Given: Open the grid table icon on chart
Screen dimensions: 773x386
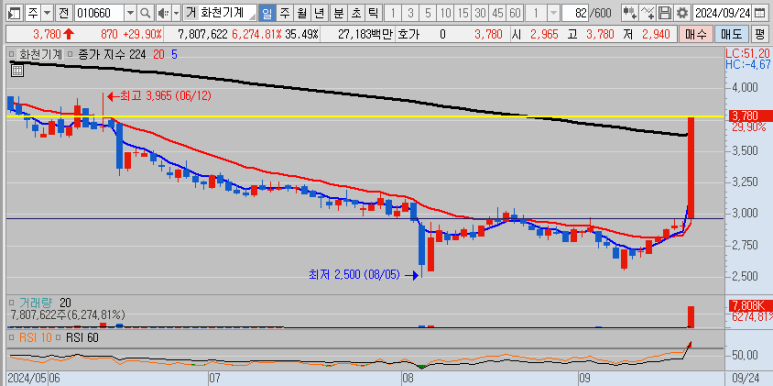Looking at the screenshot, I should tap(17, 70).
